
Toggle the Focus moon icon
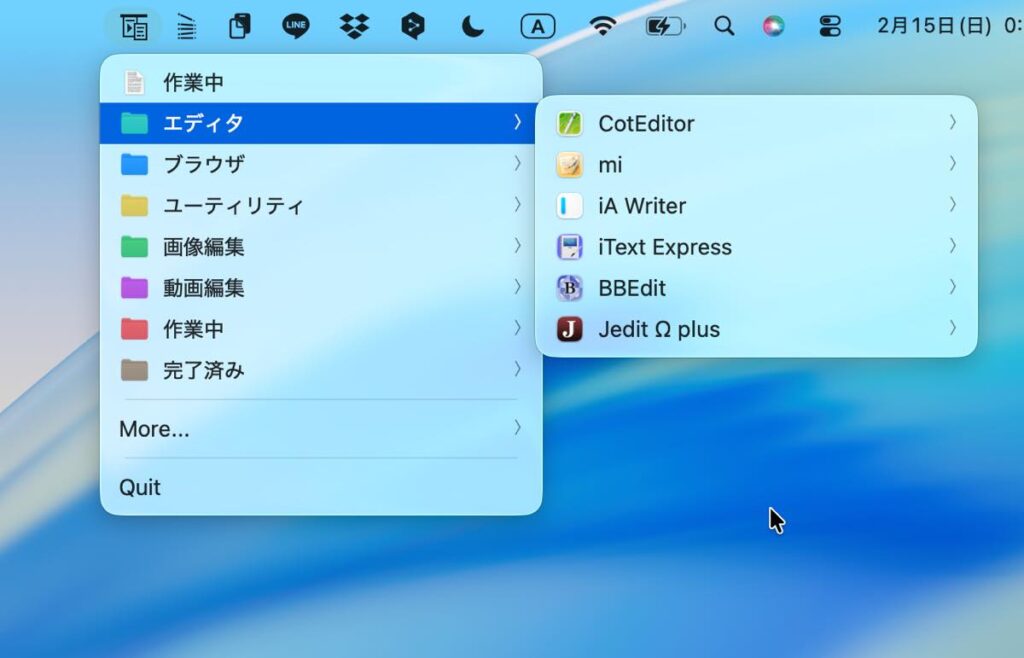coord(473,26)
